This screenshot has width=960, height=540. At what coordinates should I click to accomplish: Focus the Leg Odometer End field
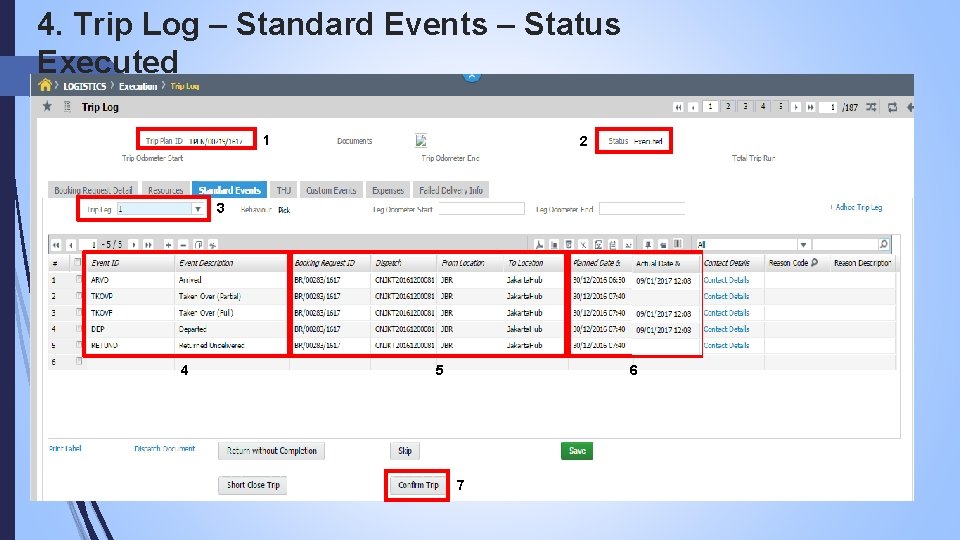[642, 209]
